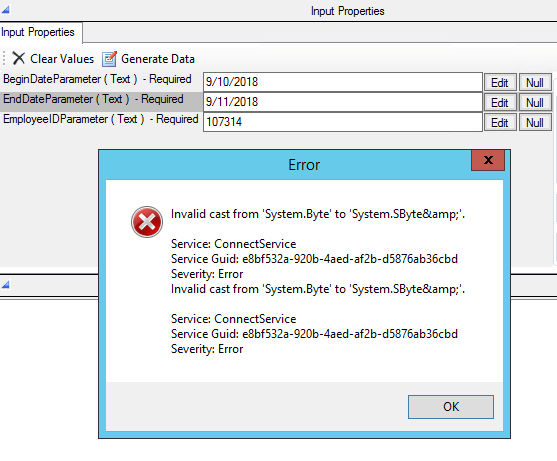Viewport: 557px width, 461px height.
Task: Click the EmployeeIDParameter field with 107314
Action: click(343, 122)
